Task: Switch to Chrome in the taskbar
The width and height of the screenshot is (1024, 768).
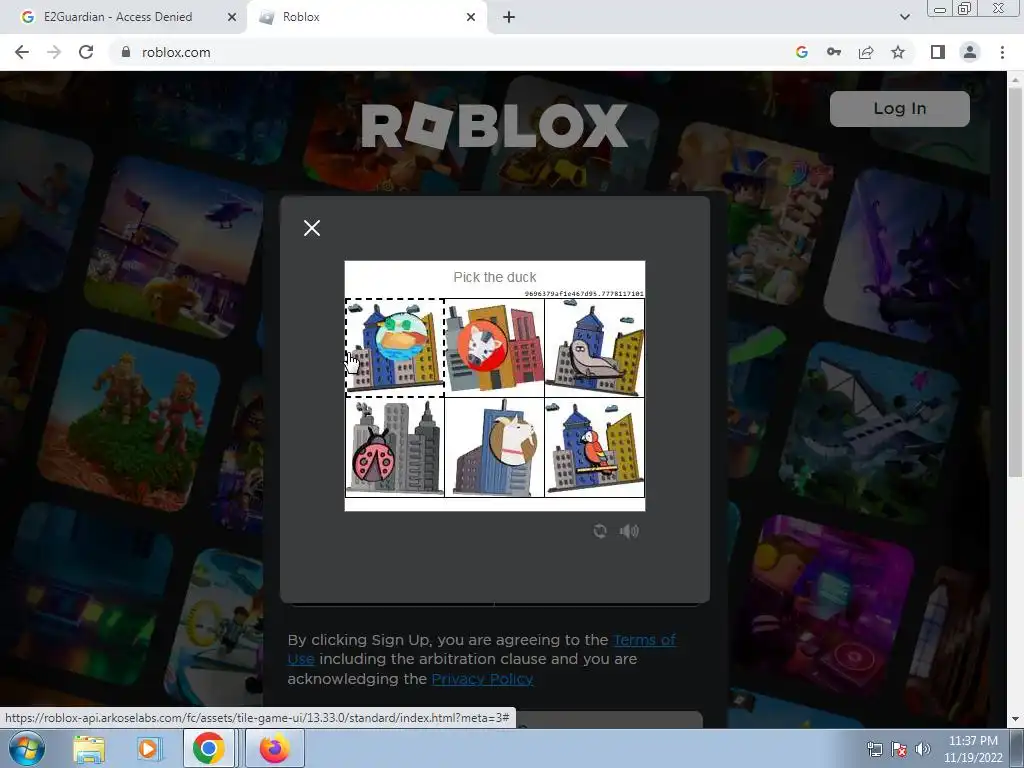Action: pyautogui.click(x=208, y=748)
